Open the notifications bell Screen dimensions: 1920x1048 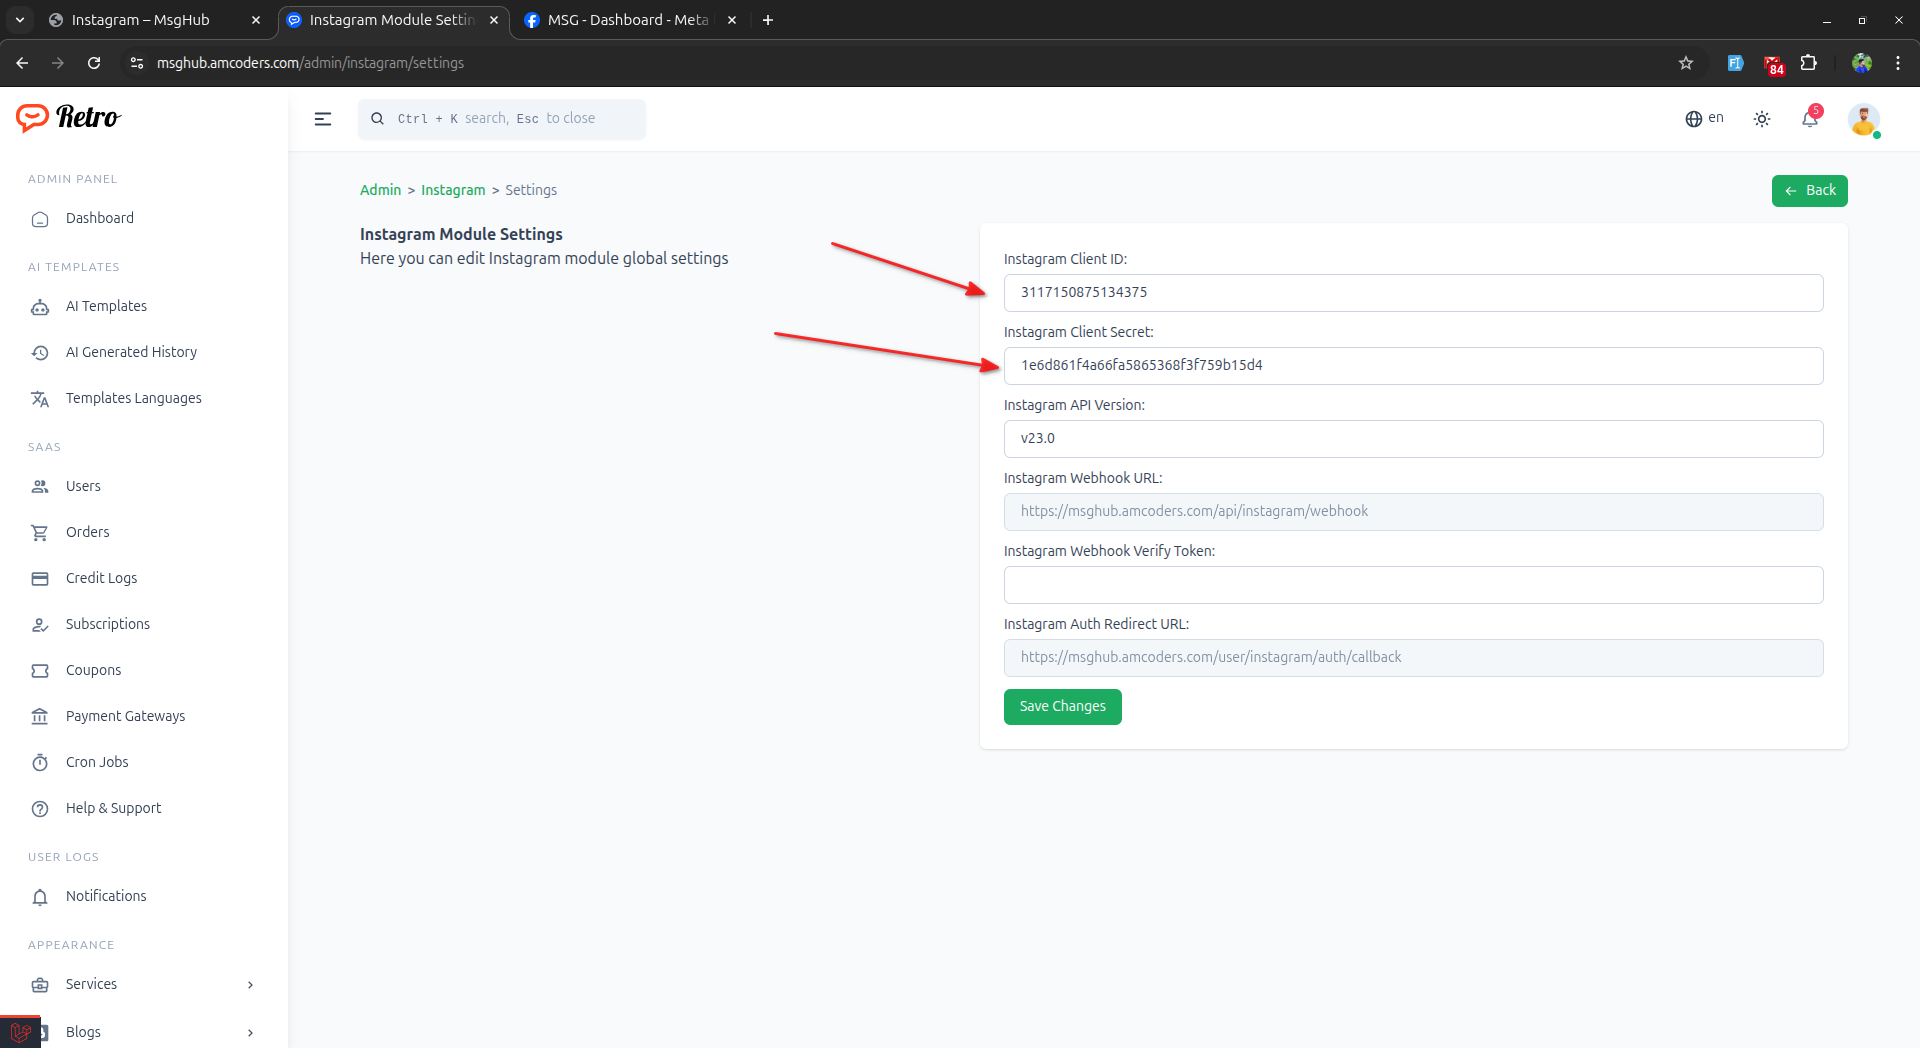[1810, 119]
